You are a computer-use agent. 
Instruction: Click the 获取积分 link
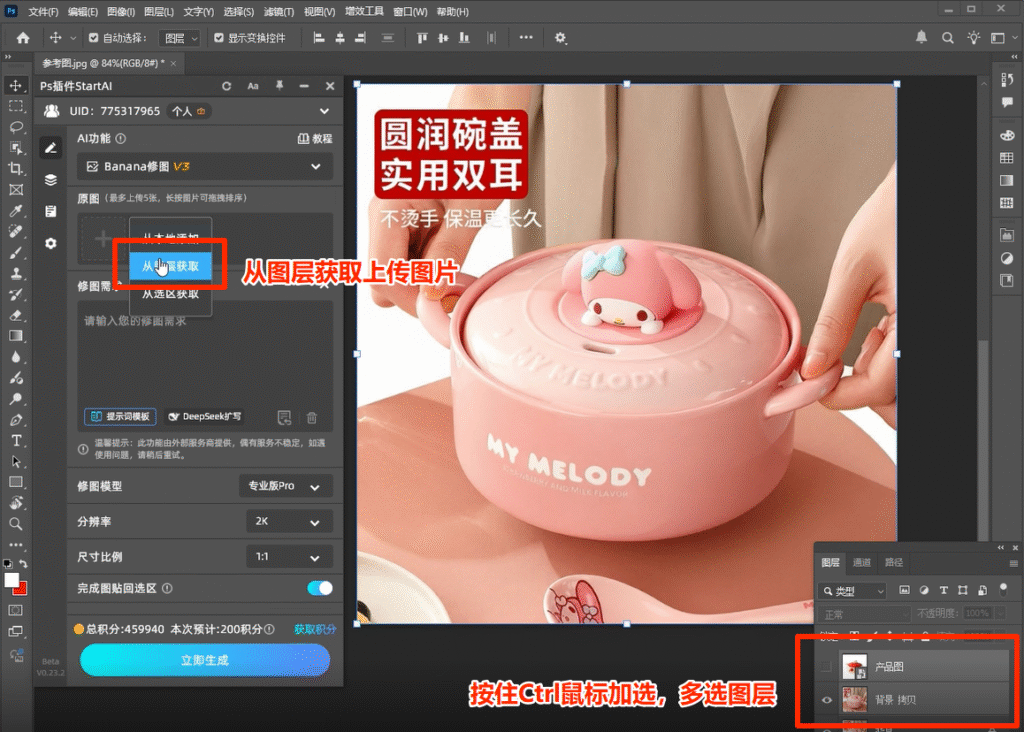tap(315, 629)
